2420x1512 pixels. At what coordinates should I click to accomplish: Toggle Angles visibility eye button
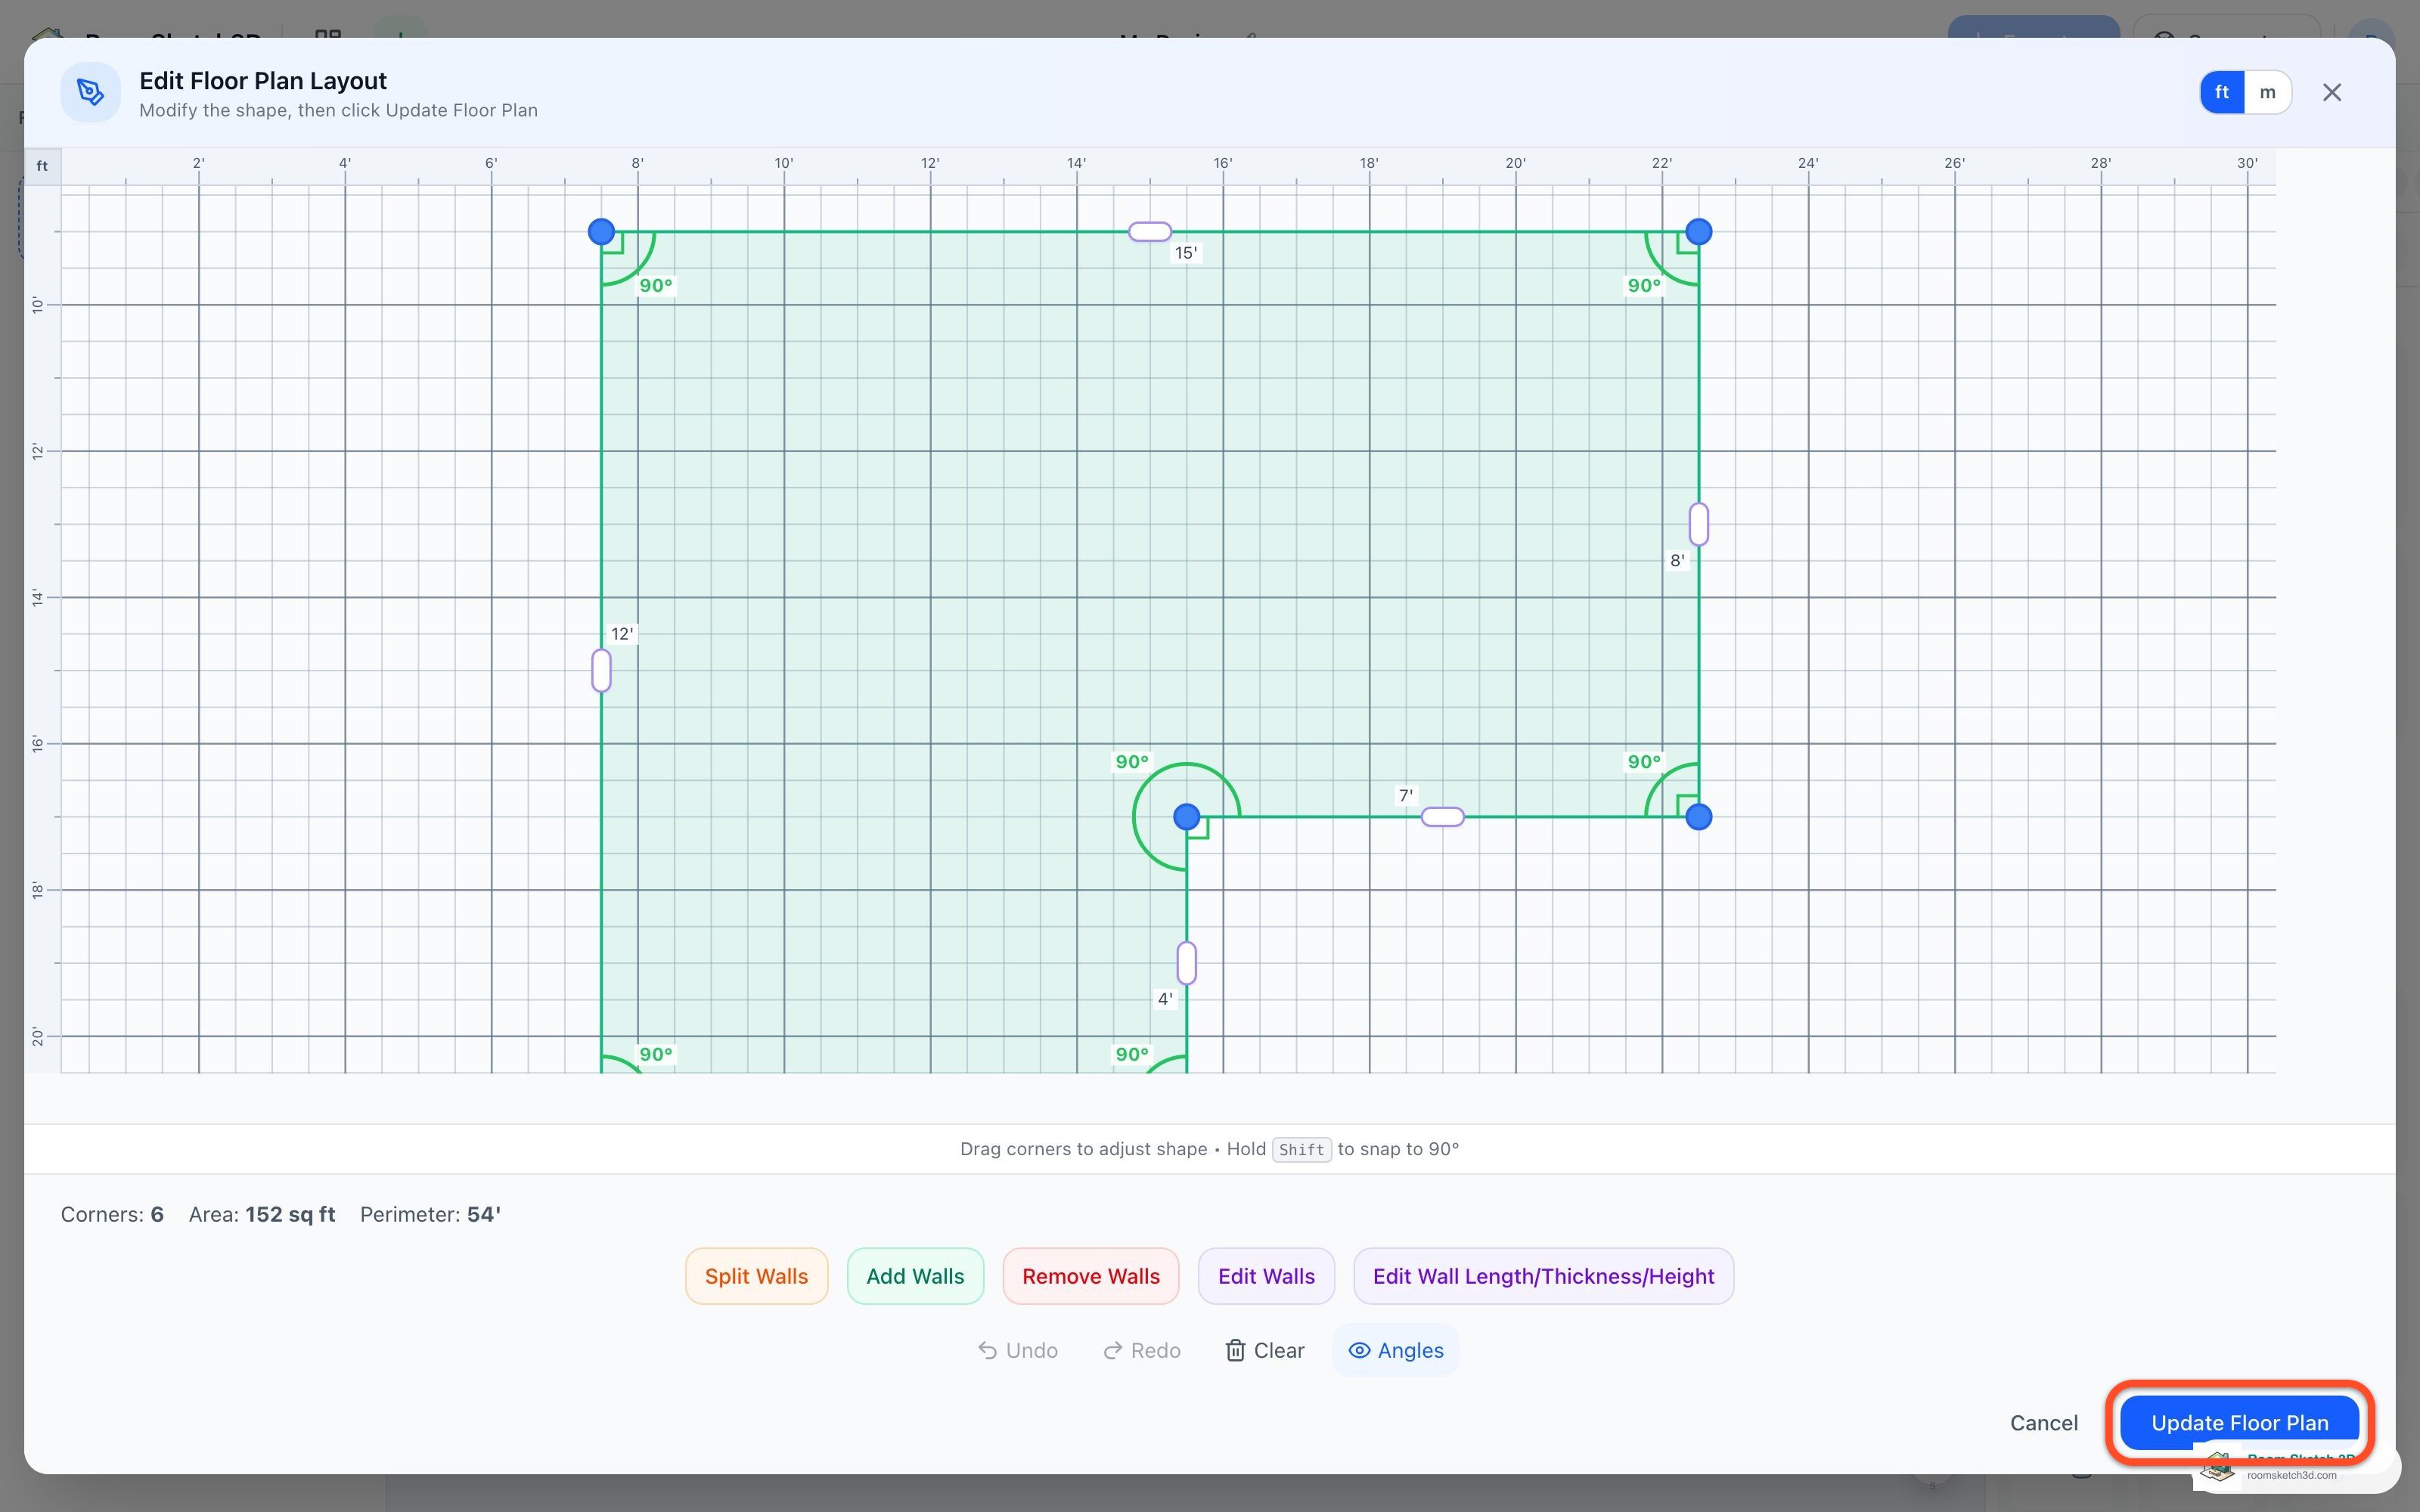point(1396,1351)
